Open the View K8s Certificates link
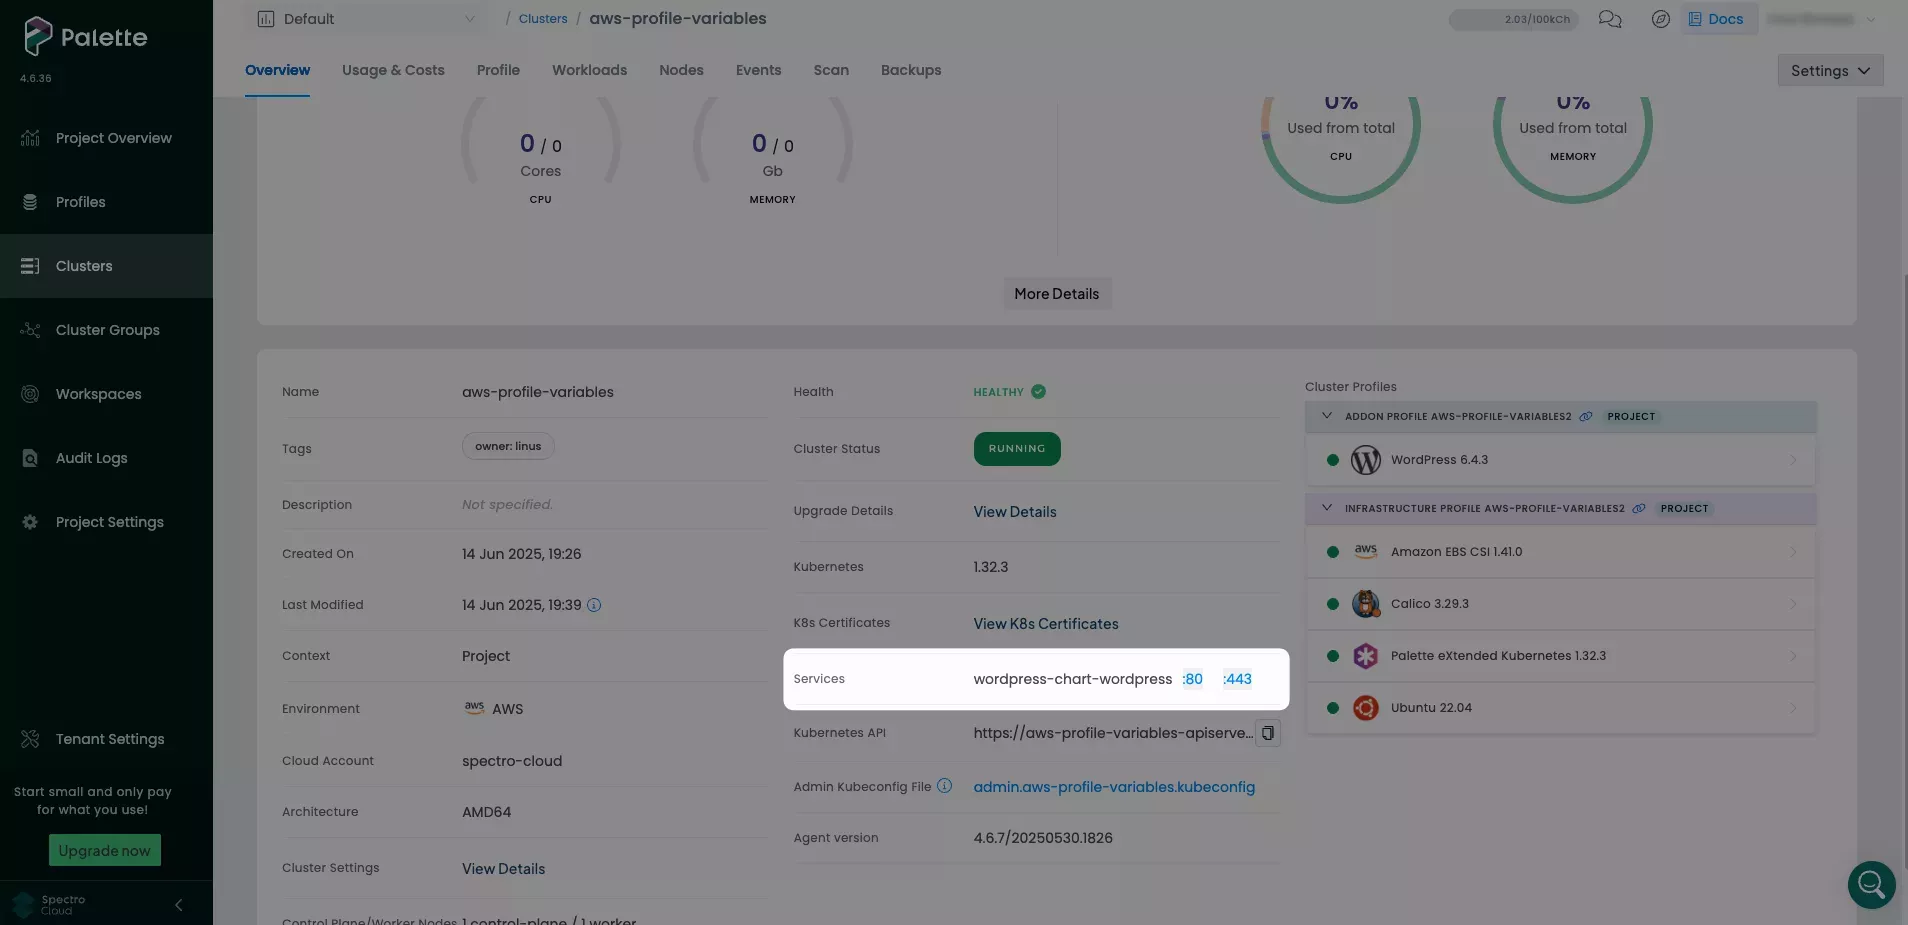The height and width of the screenshot is (925, 1908). (x=1045, y=623)
